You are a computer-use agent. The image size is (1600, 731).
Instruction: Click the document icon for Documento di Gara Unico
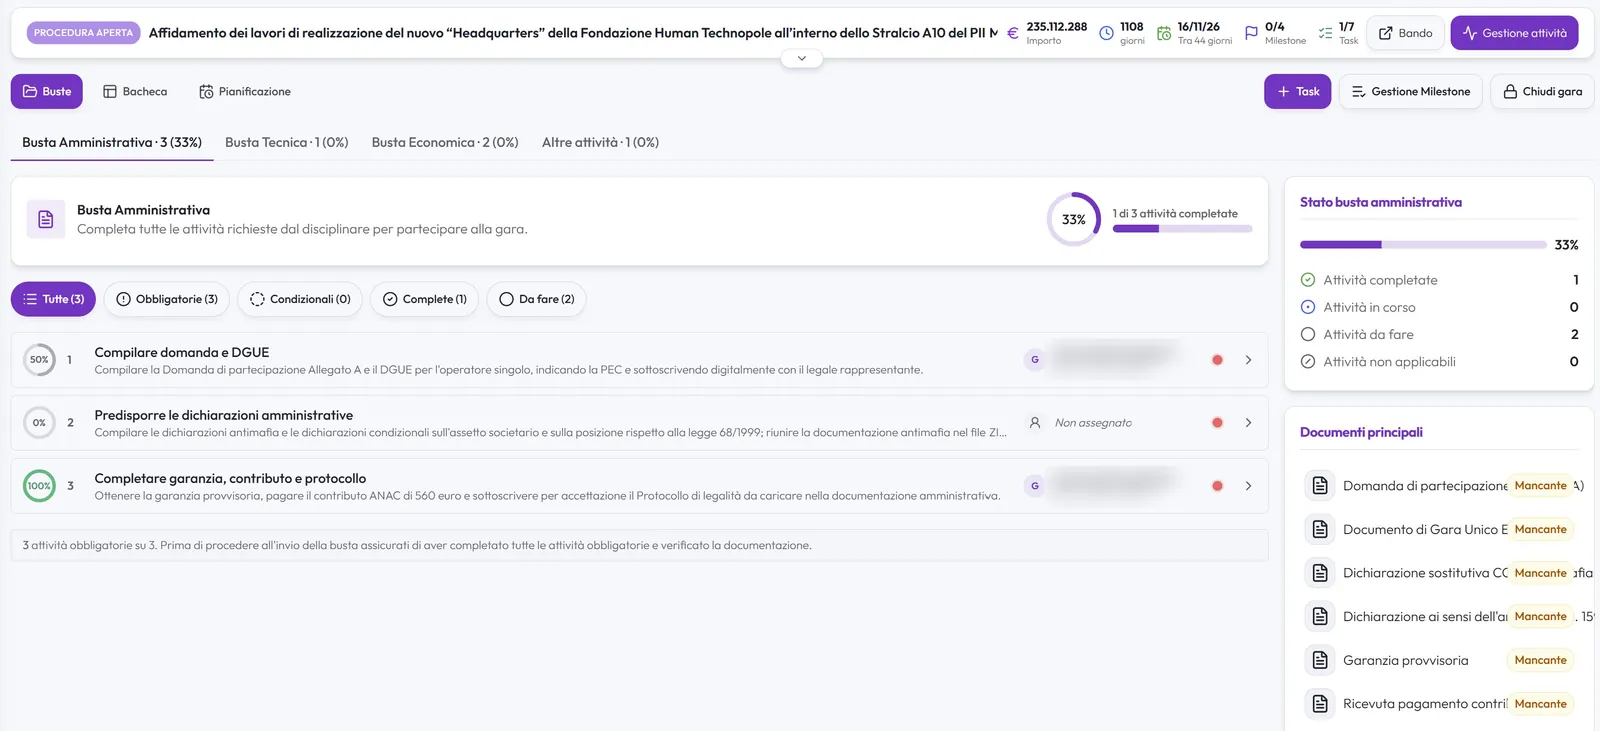(1320, 529)
